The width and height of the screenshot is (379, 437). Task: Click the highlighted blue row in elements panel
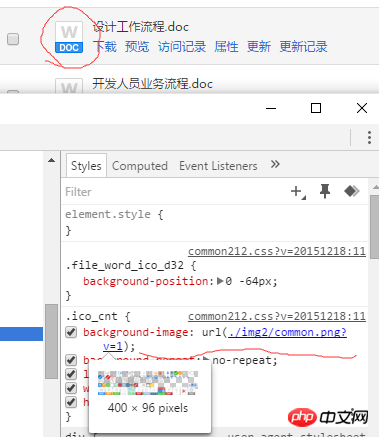pyautogui.click(x=21, y=334)
